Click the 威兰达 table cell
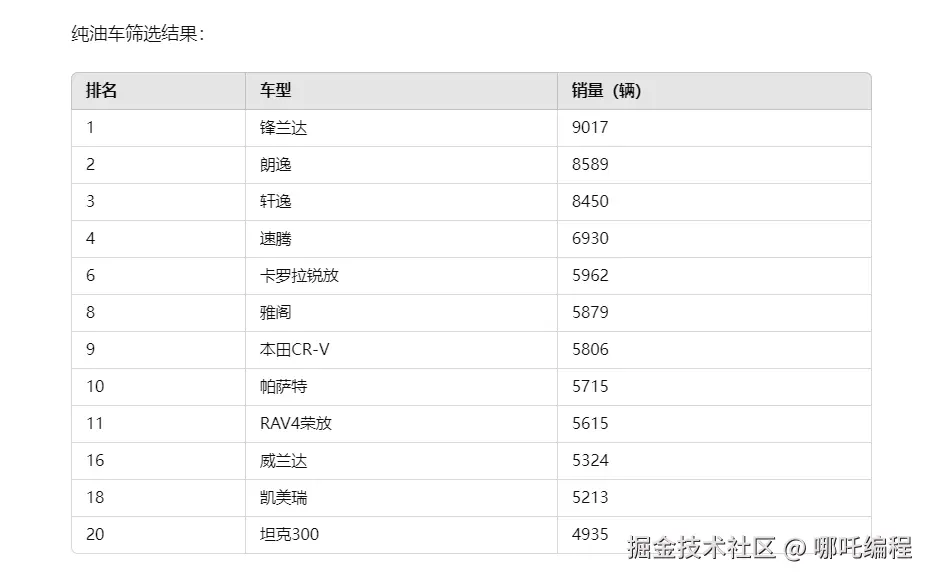This screenshot has width=931, height=580. 283,461
